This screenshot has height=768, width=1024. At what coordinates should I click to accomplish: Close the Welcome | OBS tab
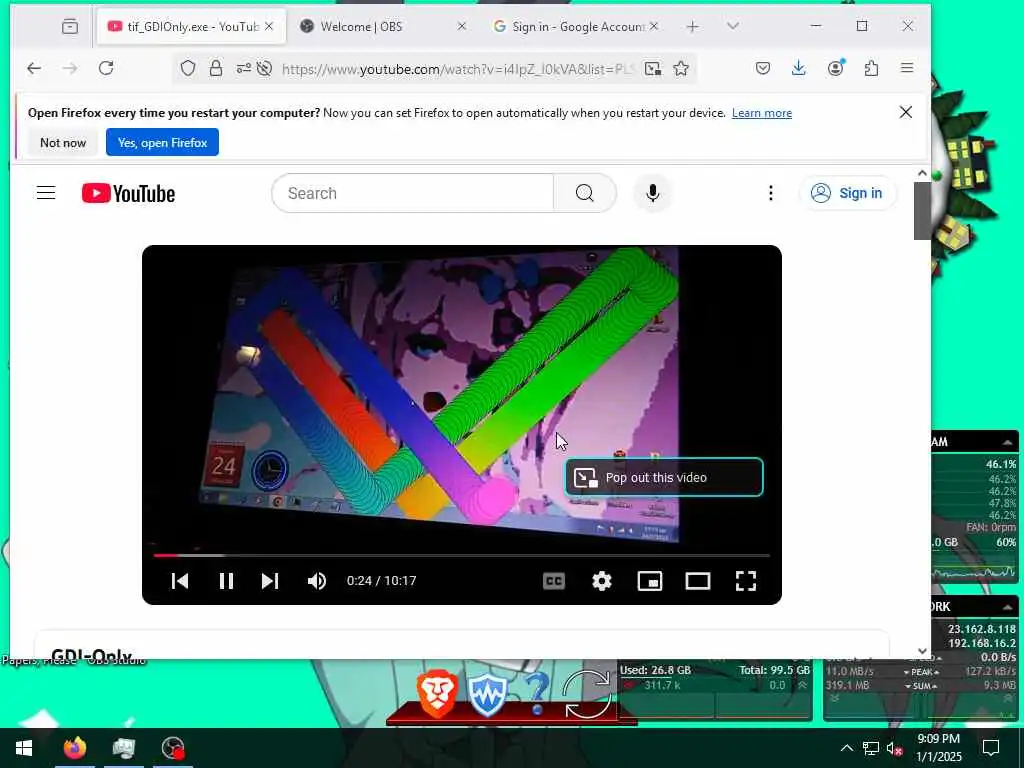pyautogui.click(x=462, y=26)
